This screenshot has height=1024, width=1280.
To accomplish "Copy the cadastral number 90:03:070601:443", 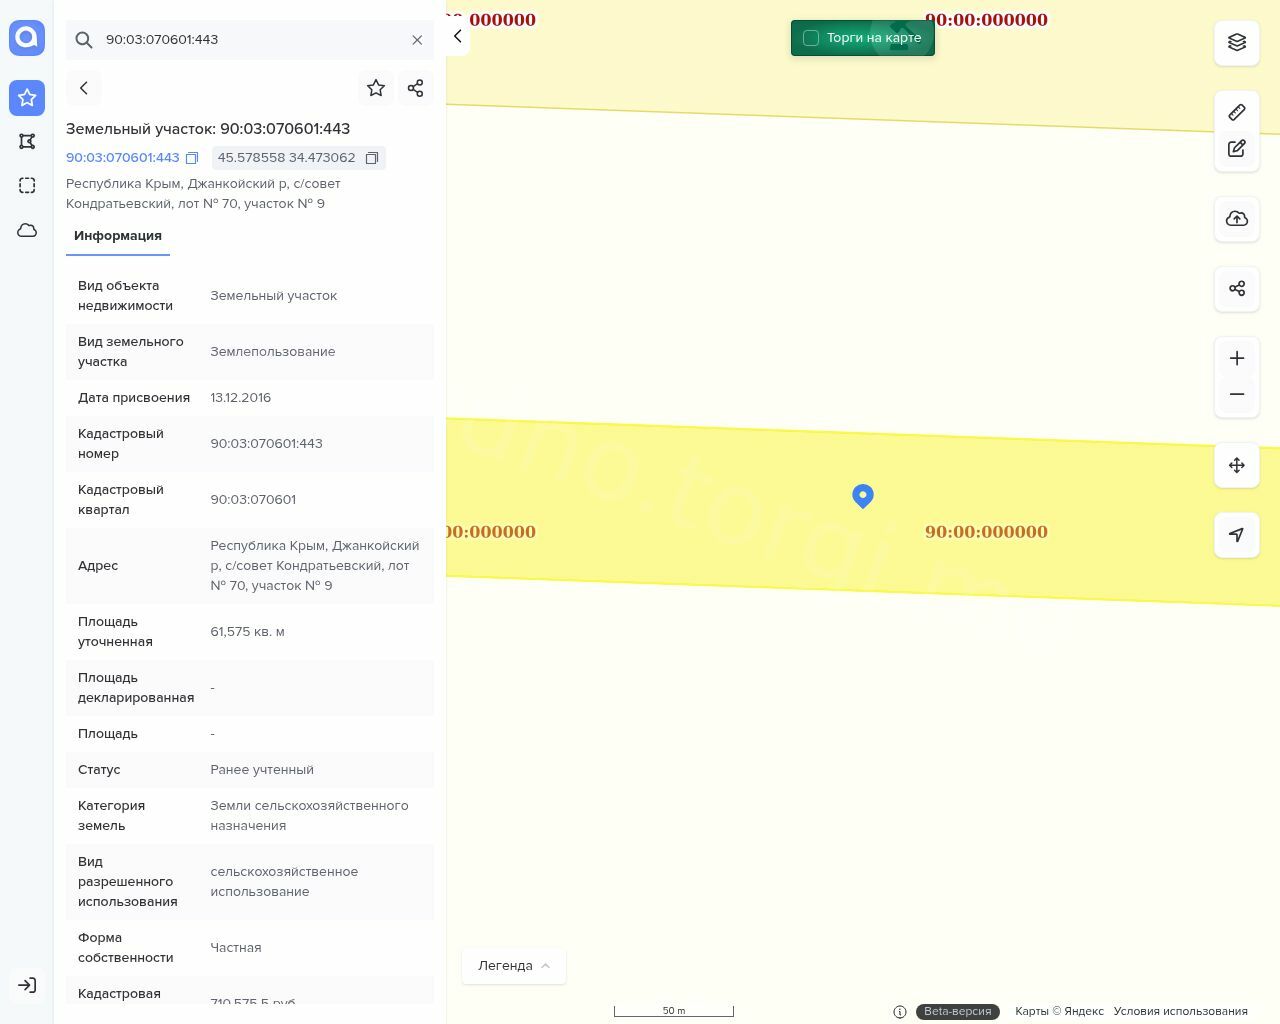I will click(x=192, y=158).
